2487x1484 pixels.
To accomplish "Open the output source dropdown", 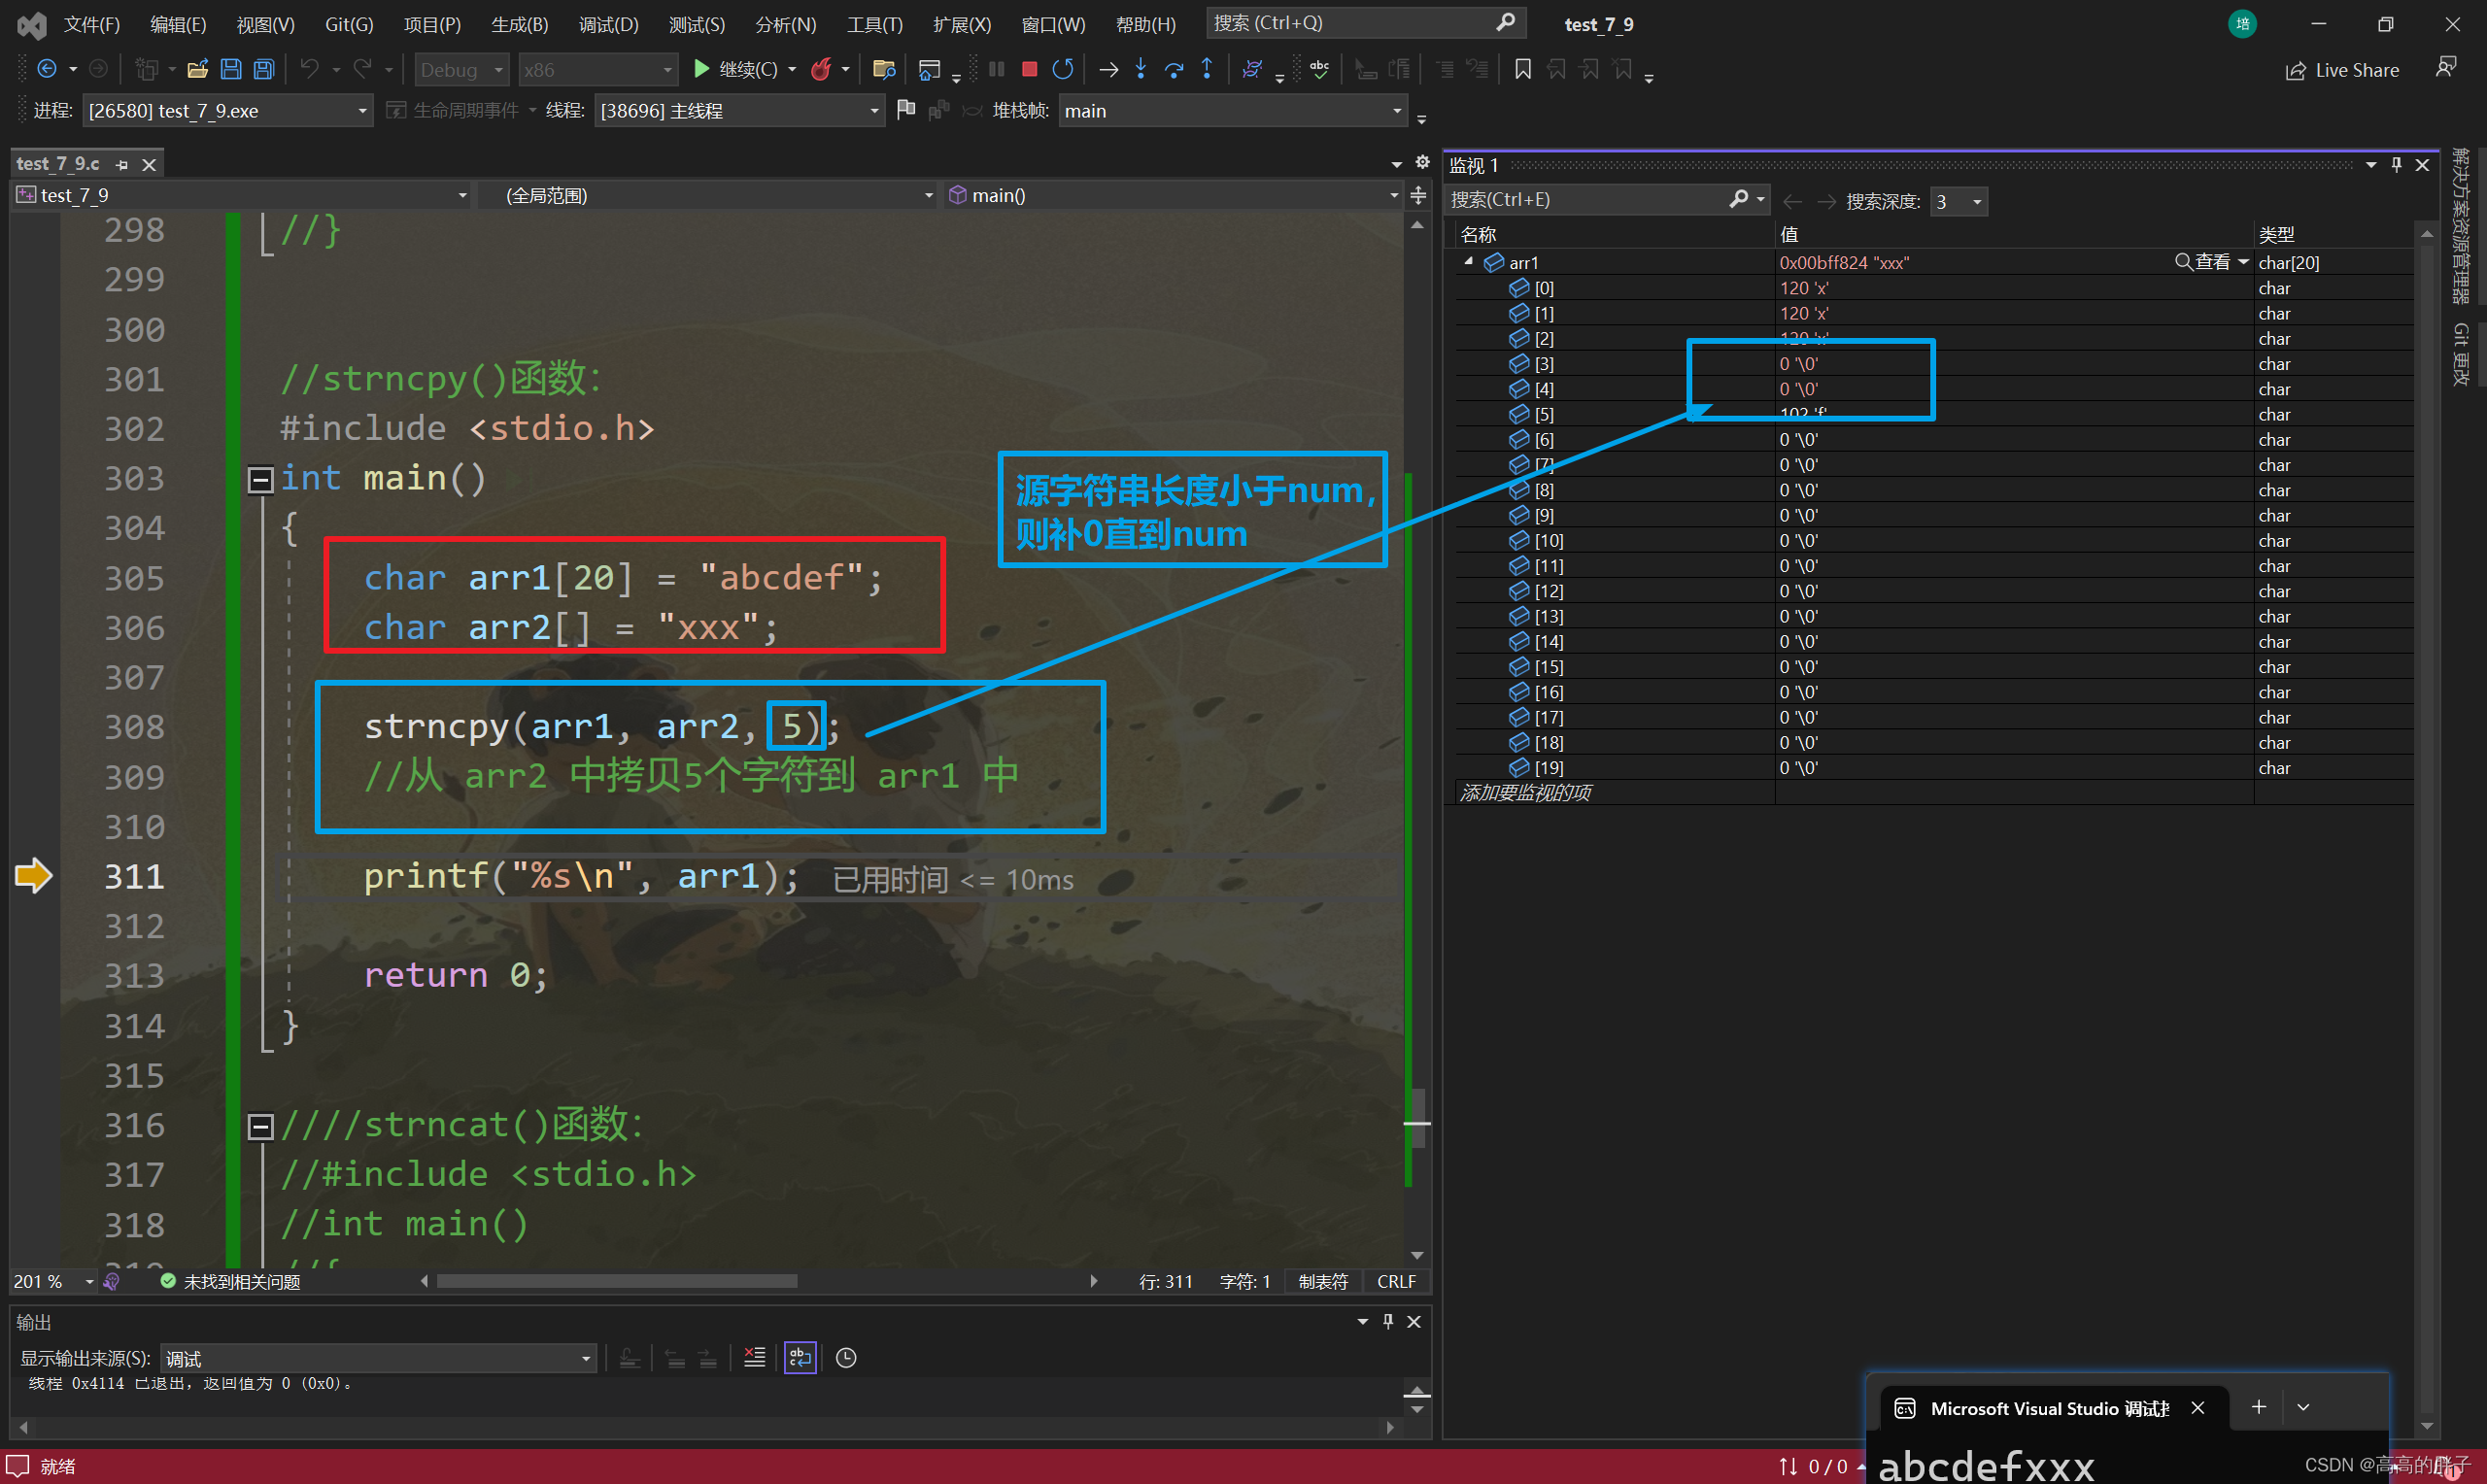I will tap(586, 1358).
